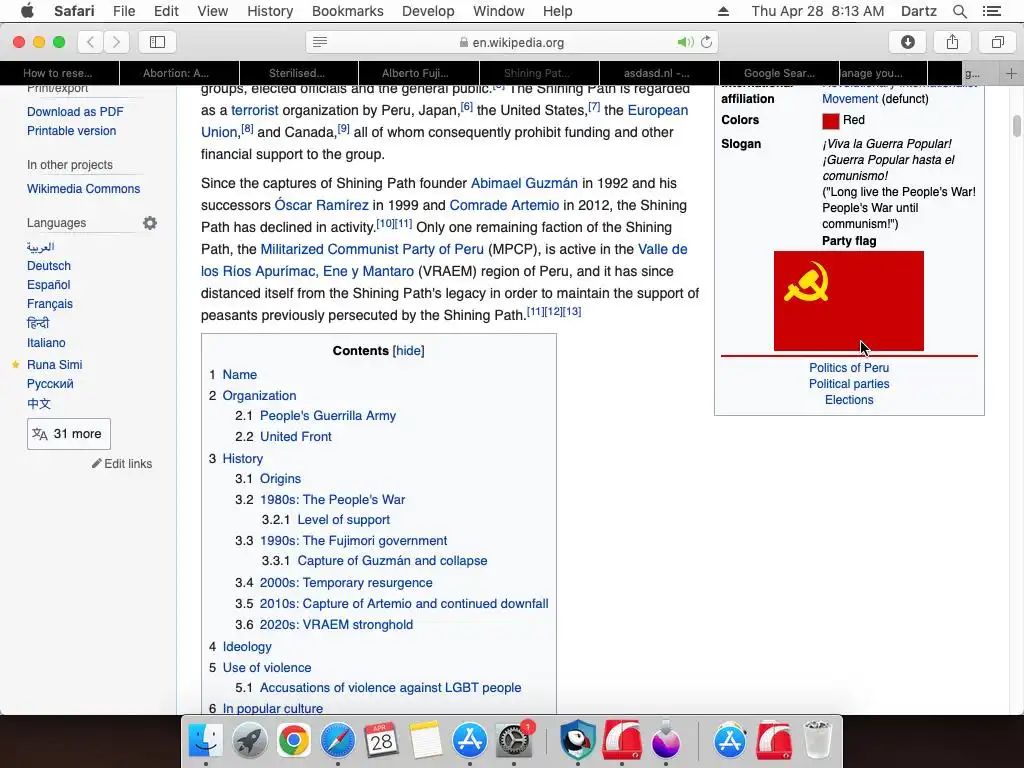The image size is (1024, 768).
Task: Jump to contents entry 3.2 1980s: The People's War
Action: tap(332, 500)
